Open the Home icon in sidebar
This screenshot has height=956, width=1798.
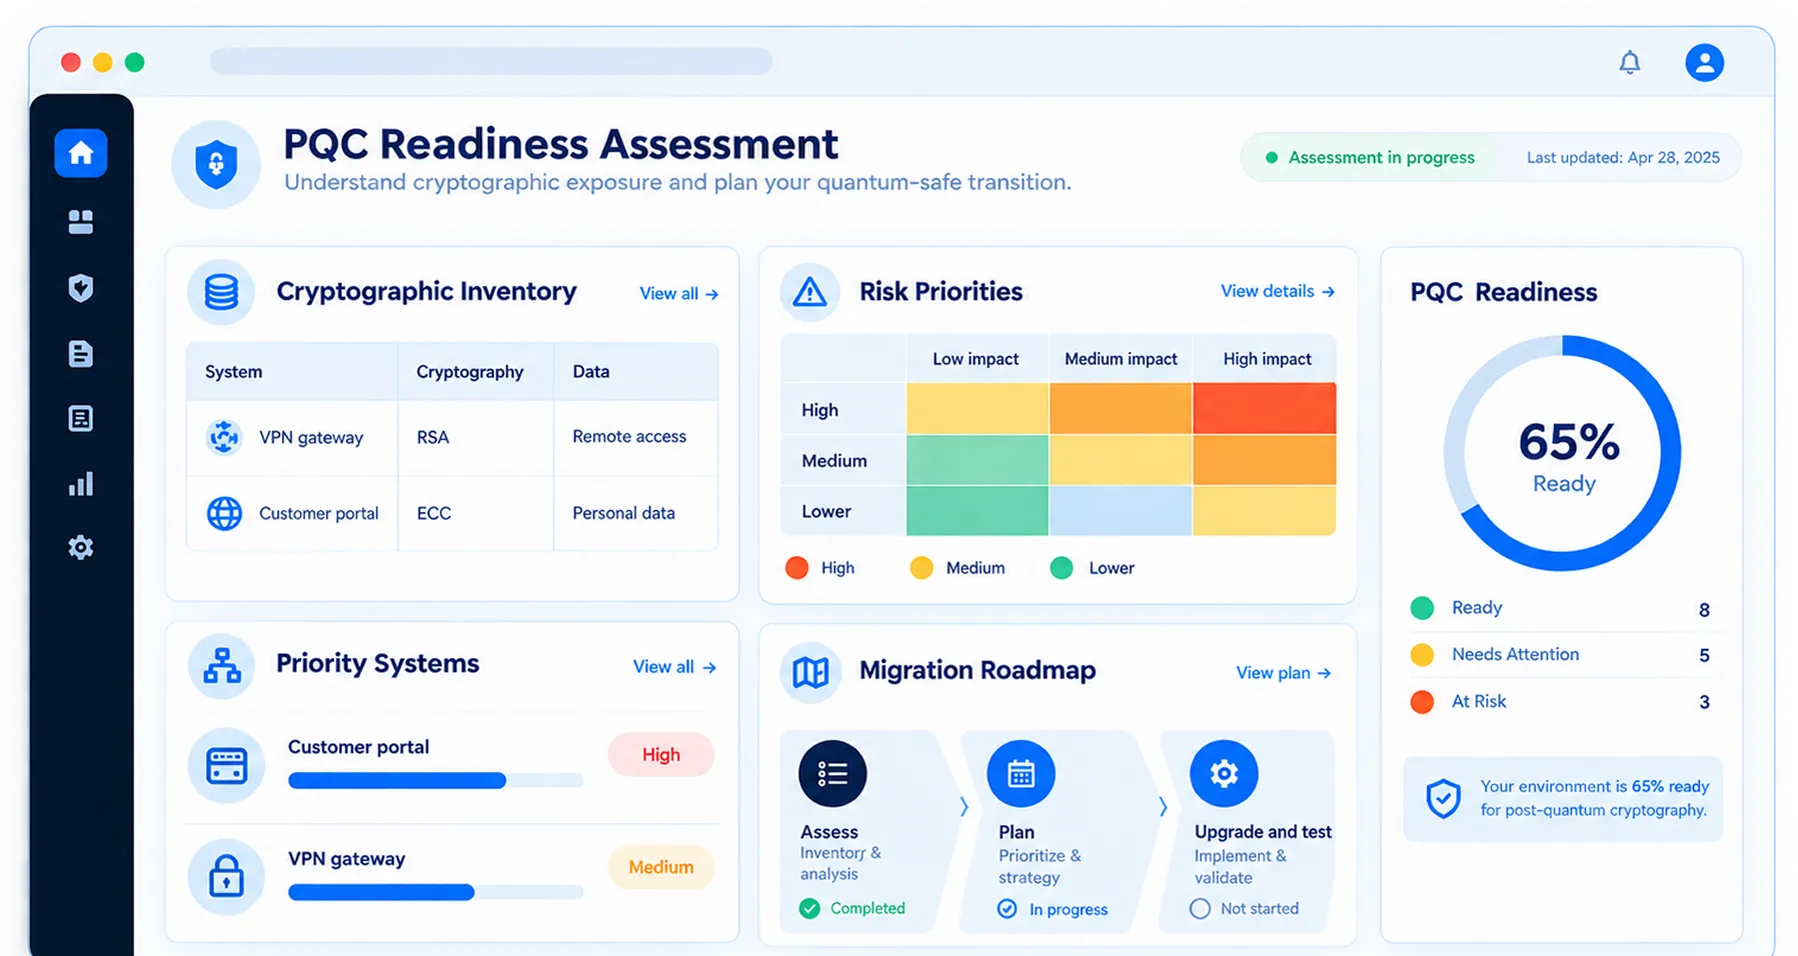tap(81, 153)
